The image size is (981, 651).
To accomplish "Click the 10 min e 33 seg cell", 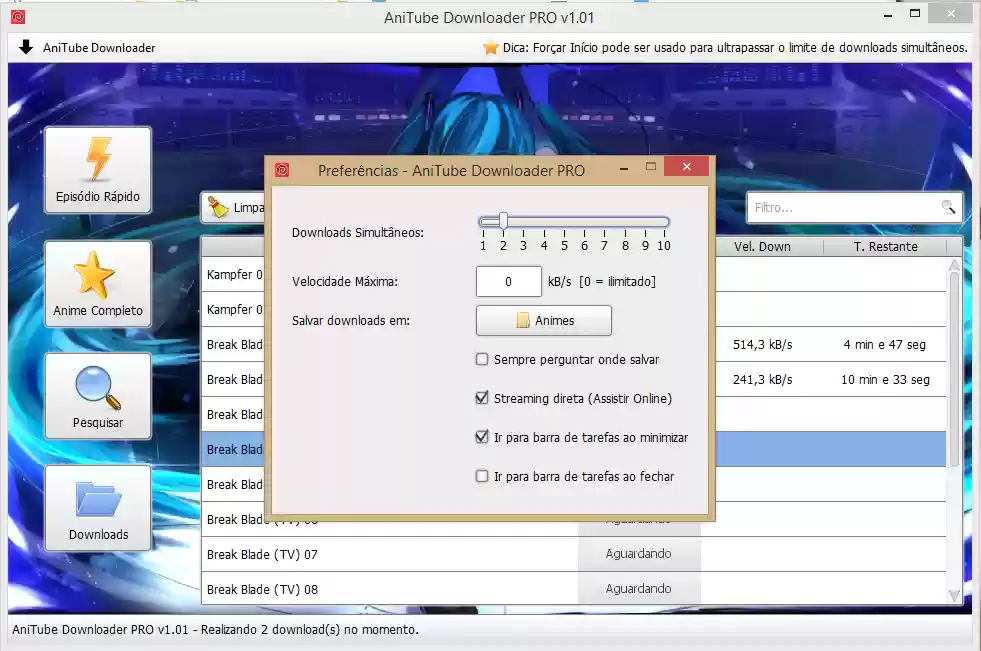I will pyautogui.click(x=885, y=380).
